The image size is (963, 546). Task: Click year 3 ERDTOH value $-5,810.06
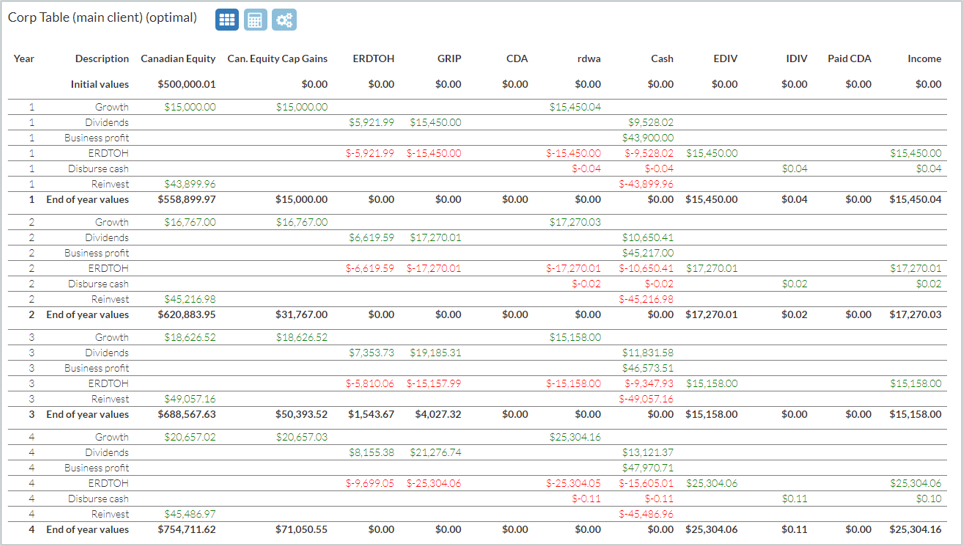pos(370,384)
